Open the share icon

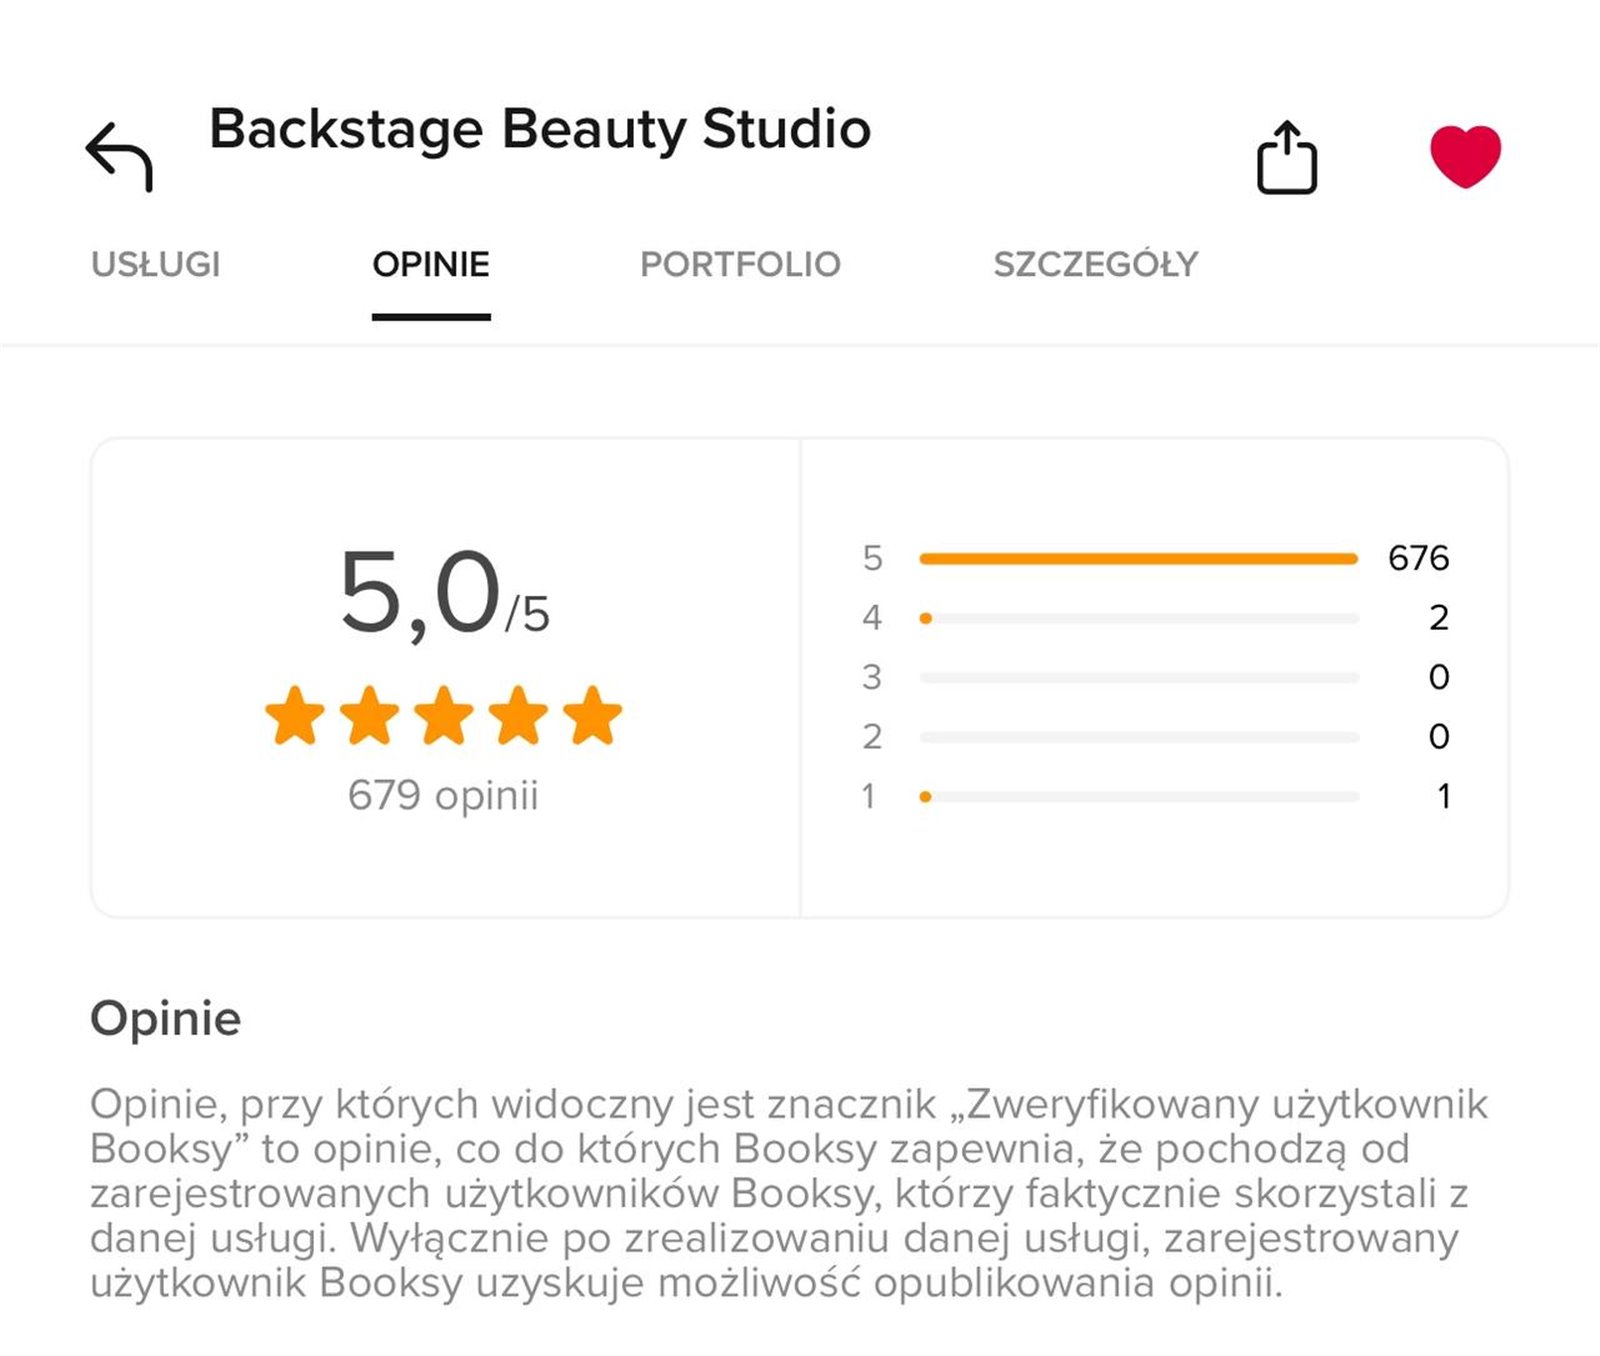(1286, 157)
